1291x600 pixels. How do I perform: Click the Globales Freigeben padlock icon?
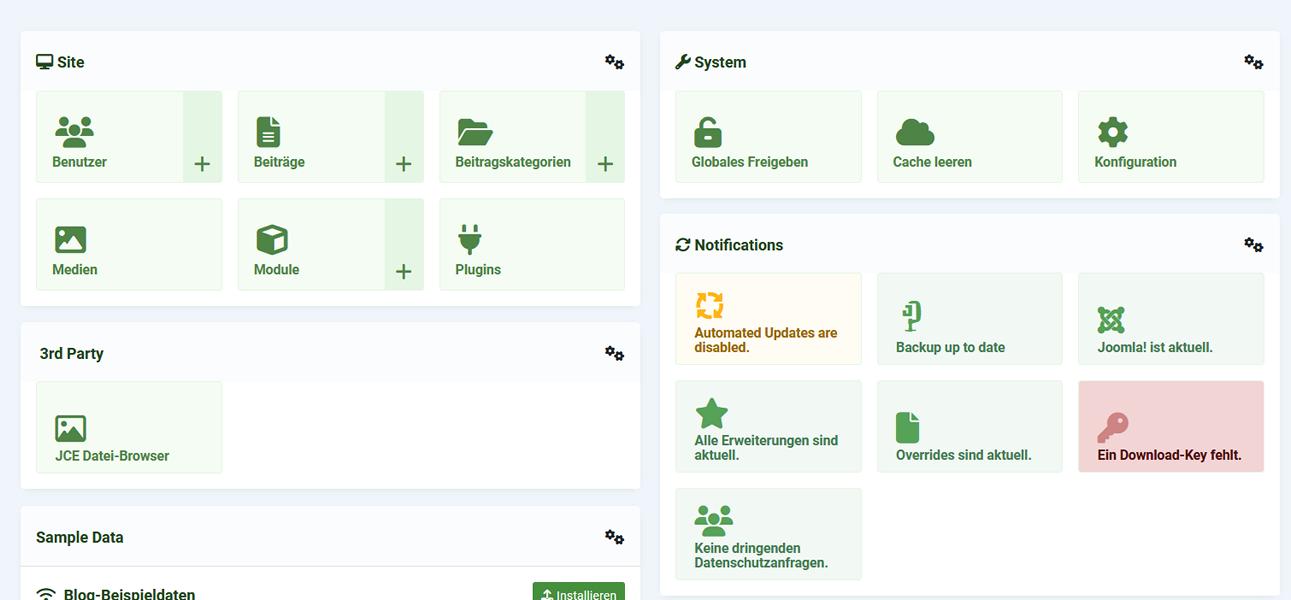(x=707, y=130)
